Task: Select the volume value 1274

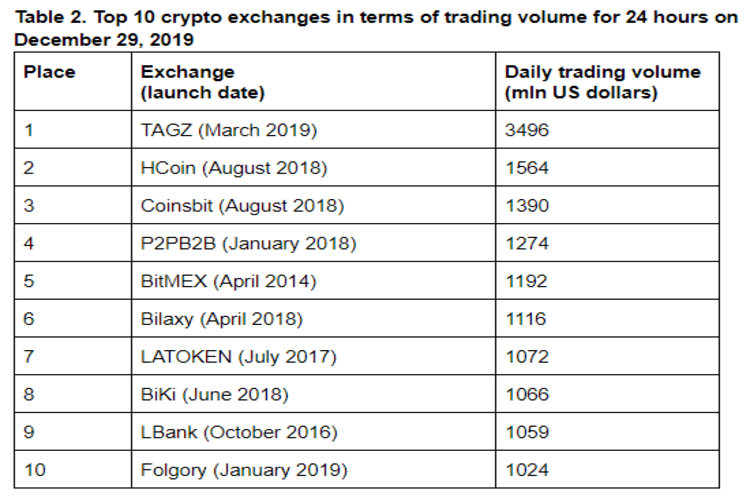Action: pyautogui.click(x=527, y=243)
